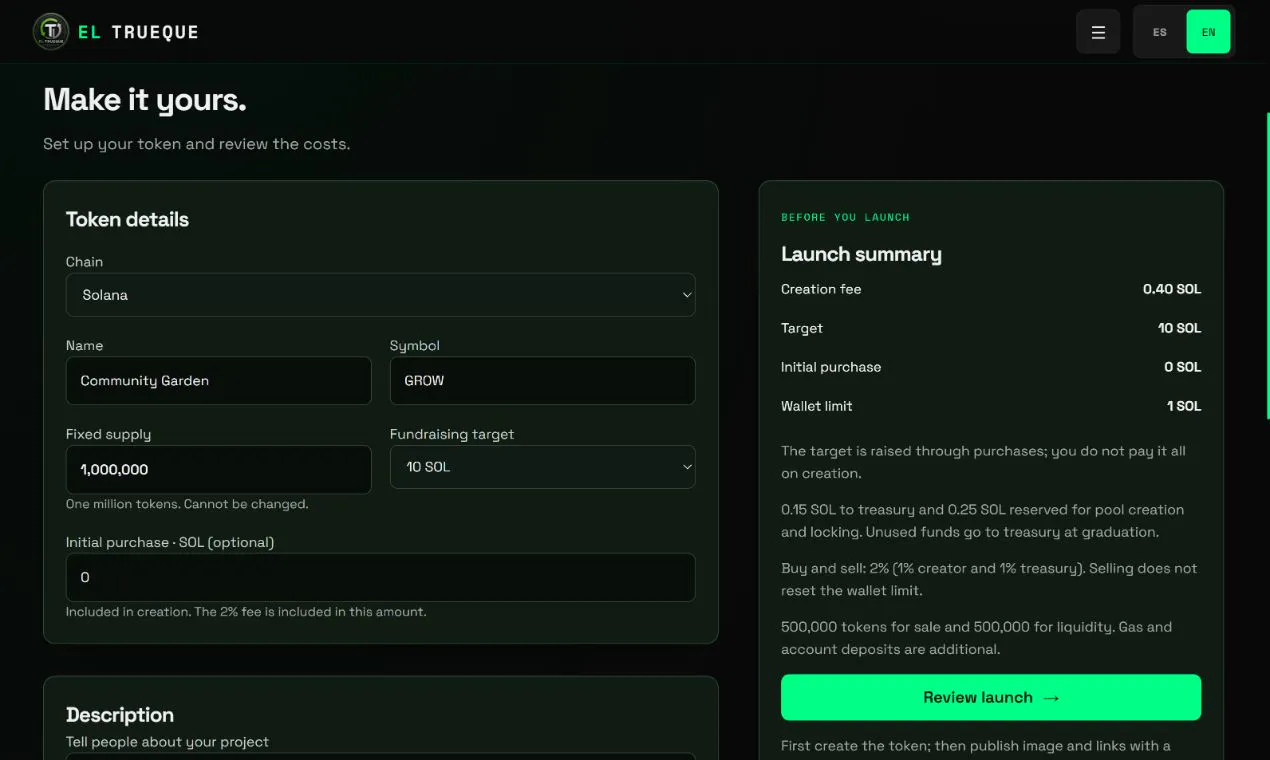Click the Initial purchase value 0 SOL

point(1182,367)
